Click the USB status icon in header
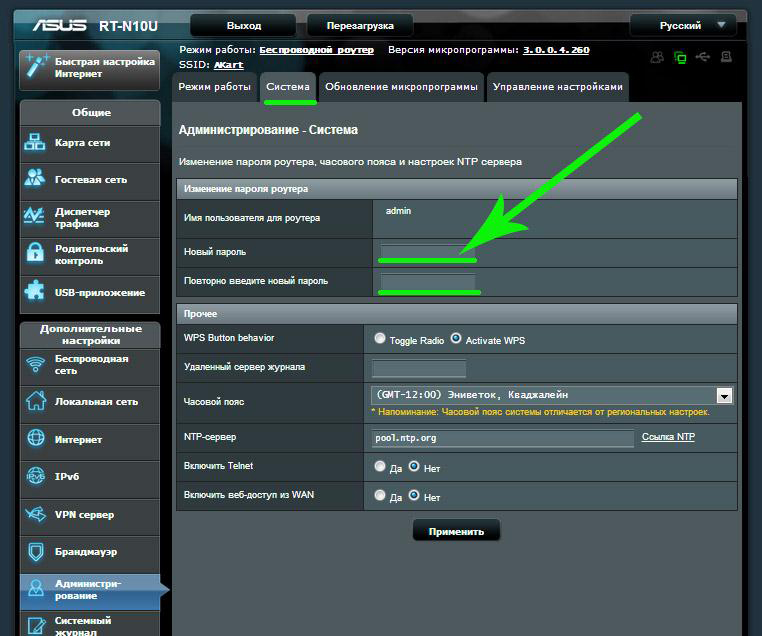 (703, 58)
